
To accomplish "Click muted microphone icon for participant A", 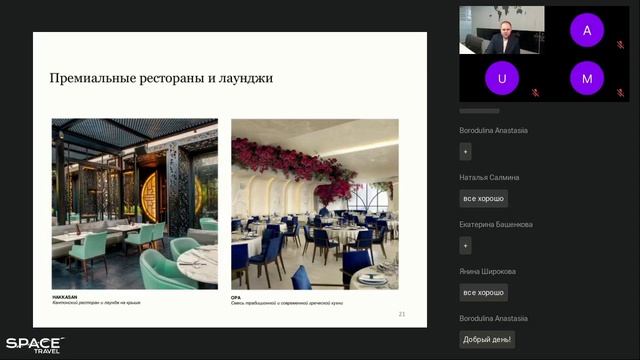I will coord(620,44).
